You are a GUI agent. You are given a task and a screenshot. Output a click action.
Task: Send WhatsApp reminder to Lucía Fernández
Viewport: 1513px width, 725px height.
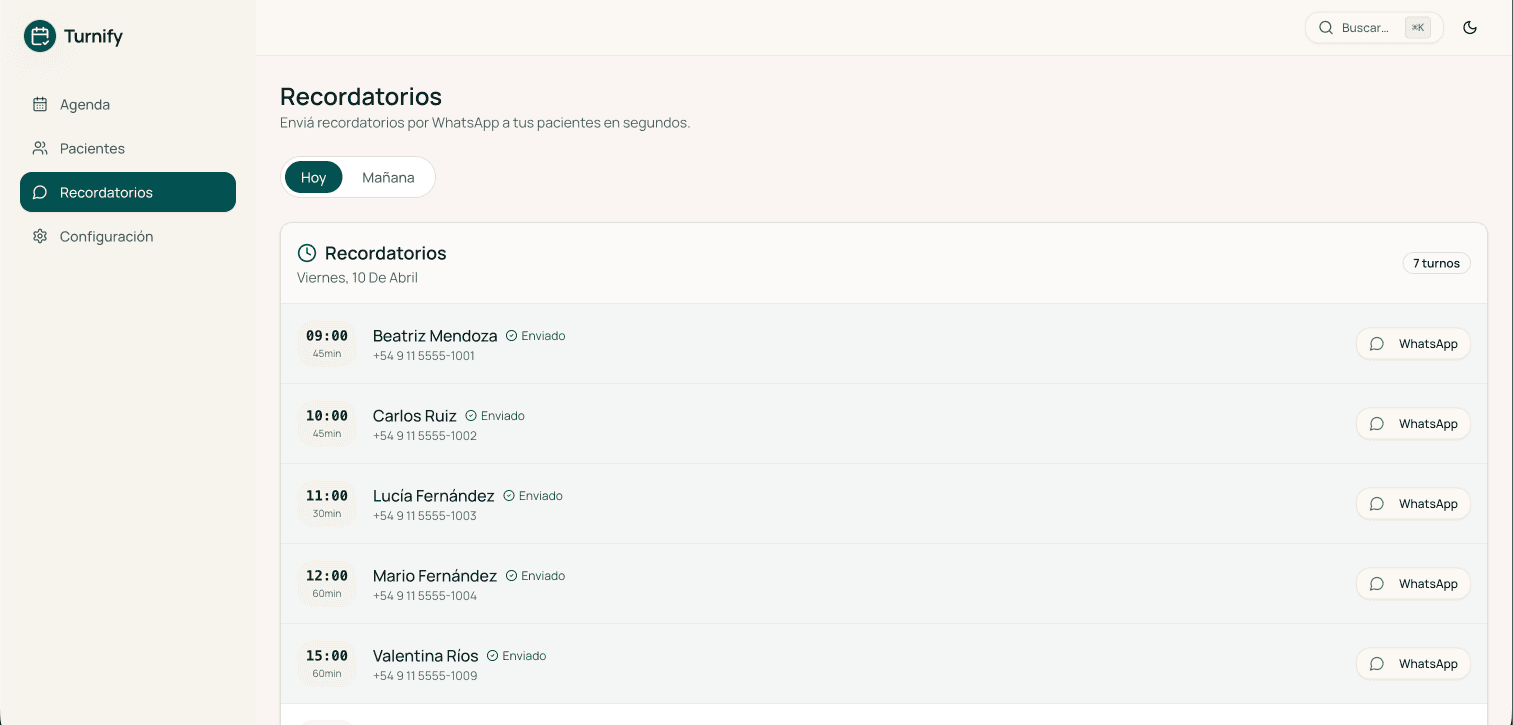pyautogui.click(x=1413, y=504)
